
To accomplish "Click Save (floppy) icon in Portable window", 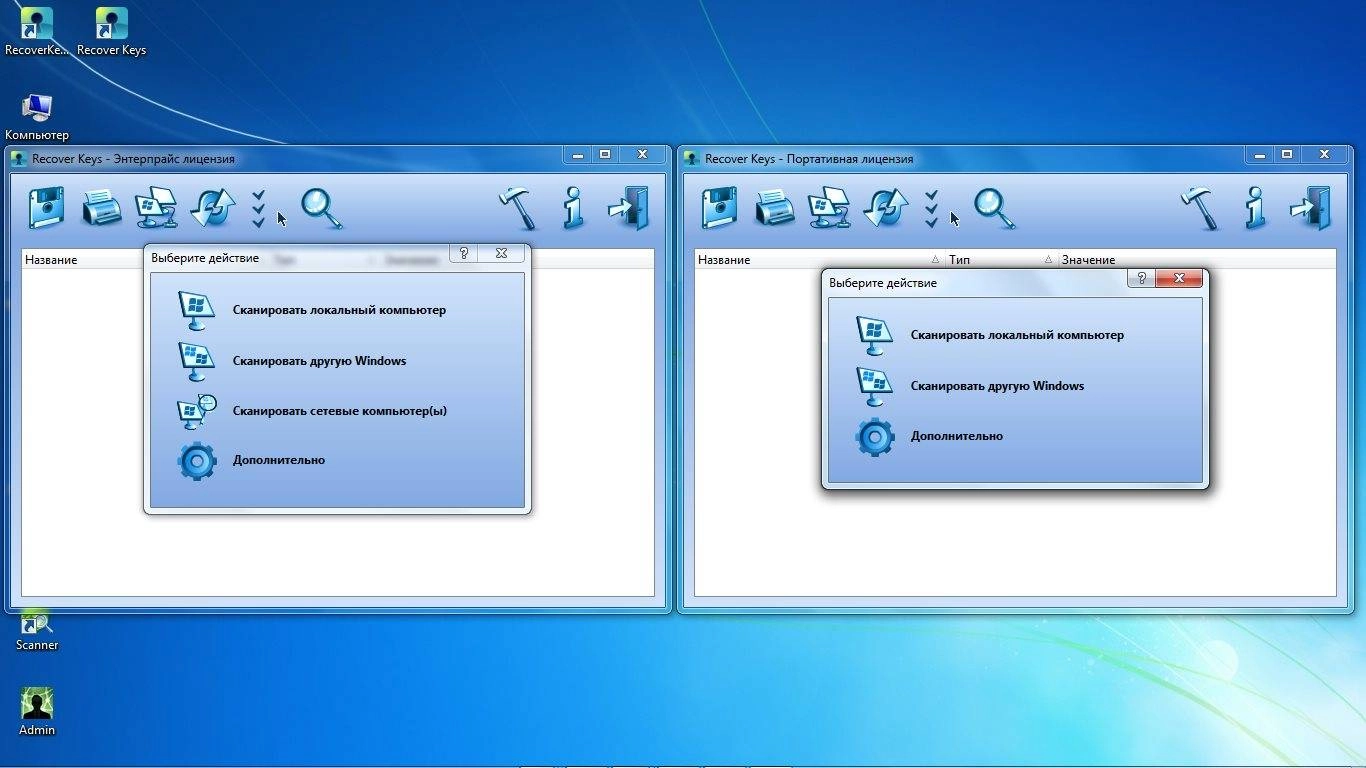I will click(719, 208).
